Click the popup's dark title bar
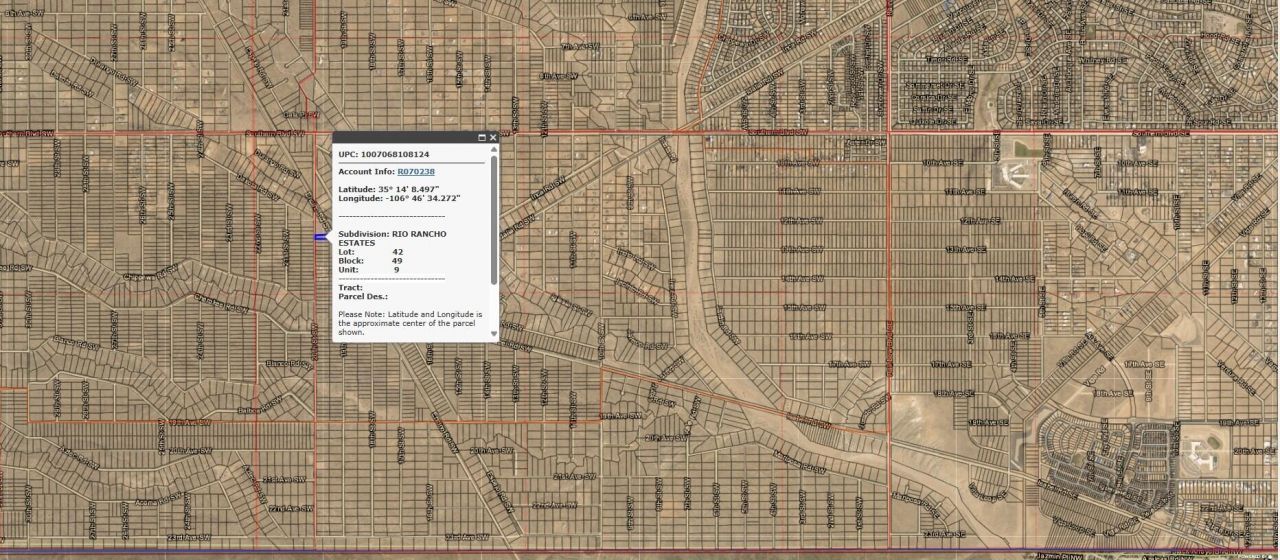The image size is (1280, 560). pyautogui.click(x=400, y=137)
